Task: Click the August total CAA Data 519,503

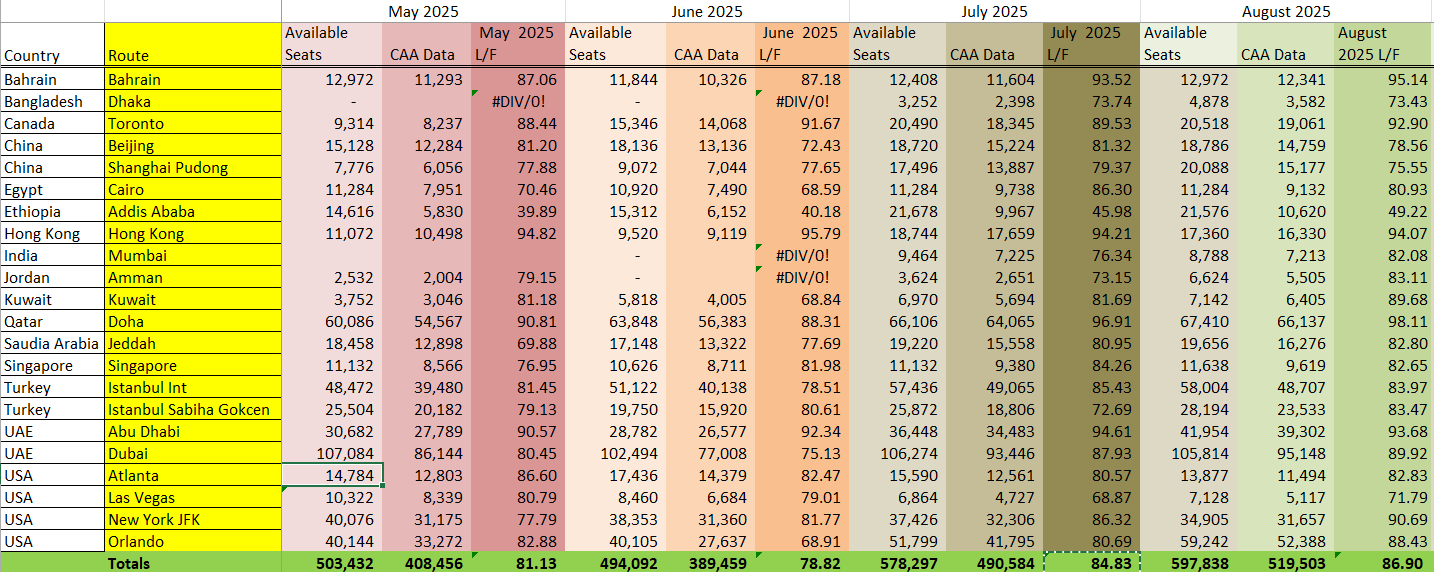Action: pos(1286,563)
